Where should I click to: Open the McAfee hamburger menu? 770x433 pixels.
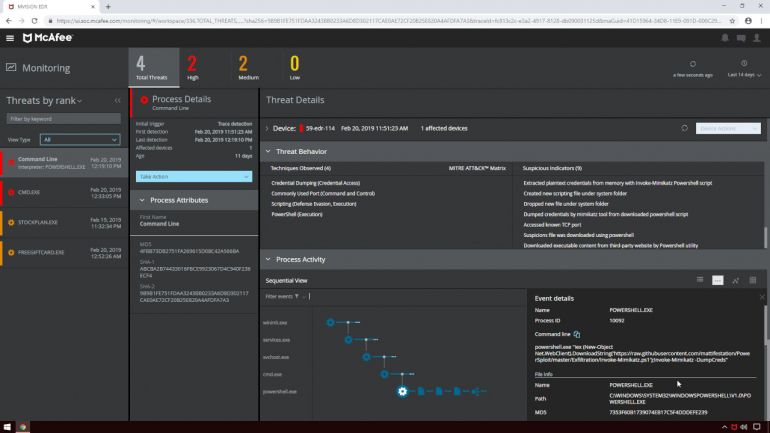pyautogui.click(x=10, y=38)
